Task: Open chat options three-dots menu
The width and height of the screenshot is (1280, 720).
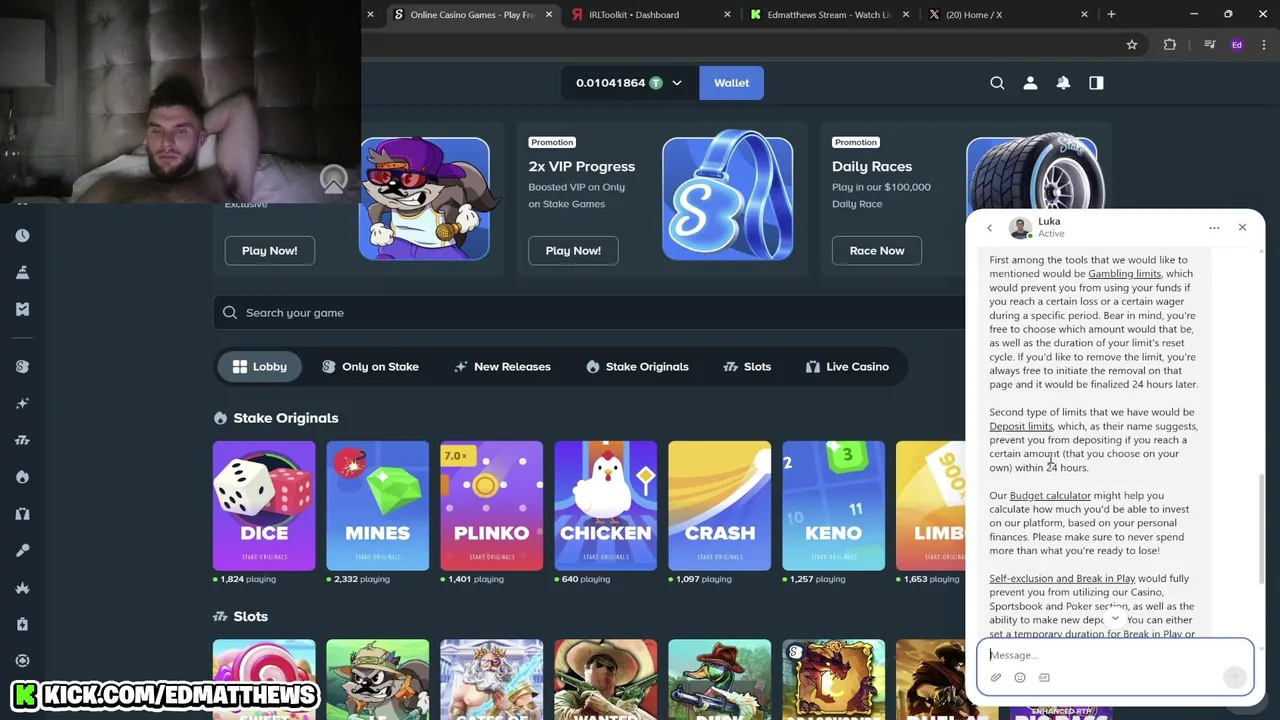Action: [x=1214, y=228]
